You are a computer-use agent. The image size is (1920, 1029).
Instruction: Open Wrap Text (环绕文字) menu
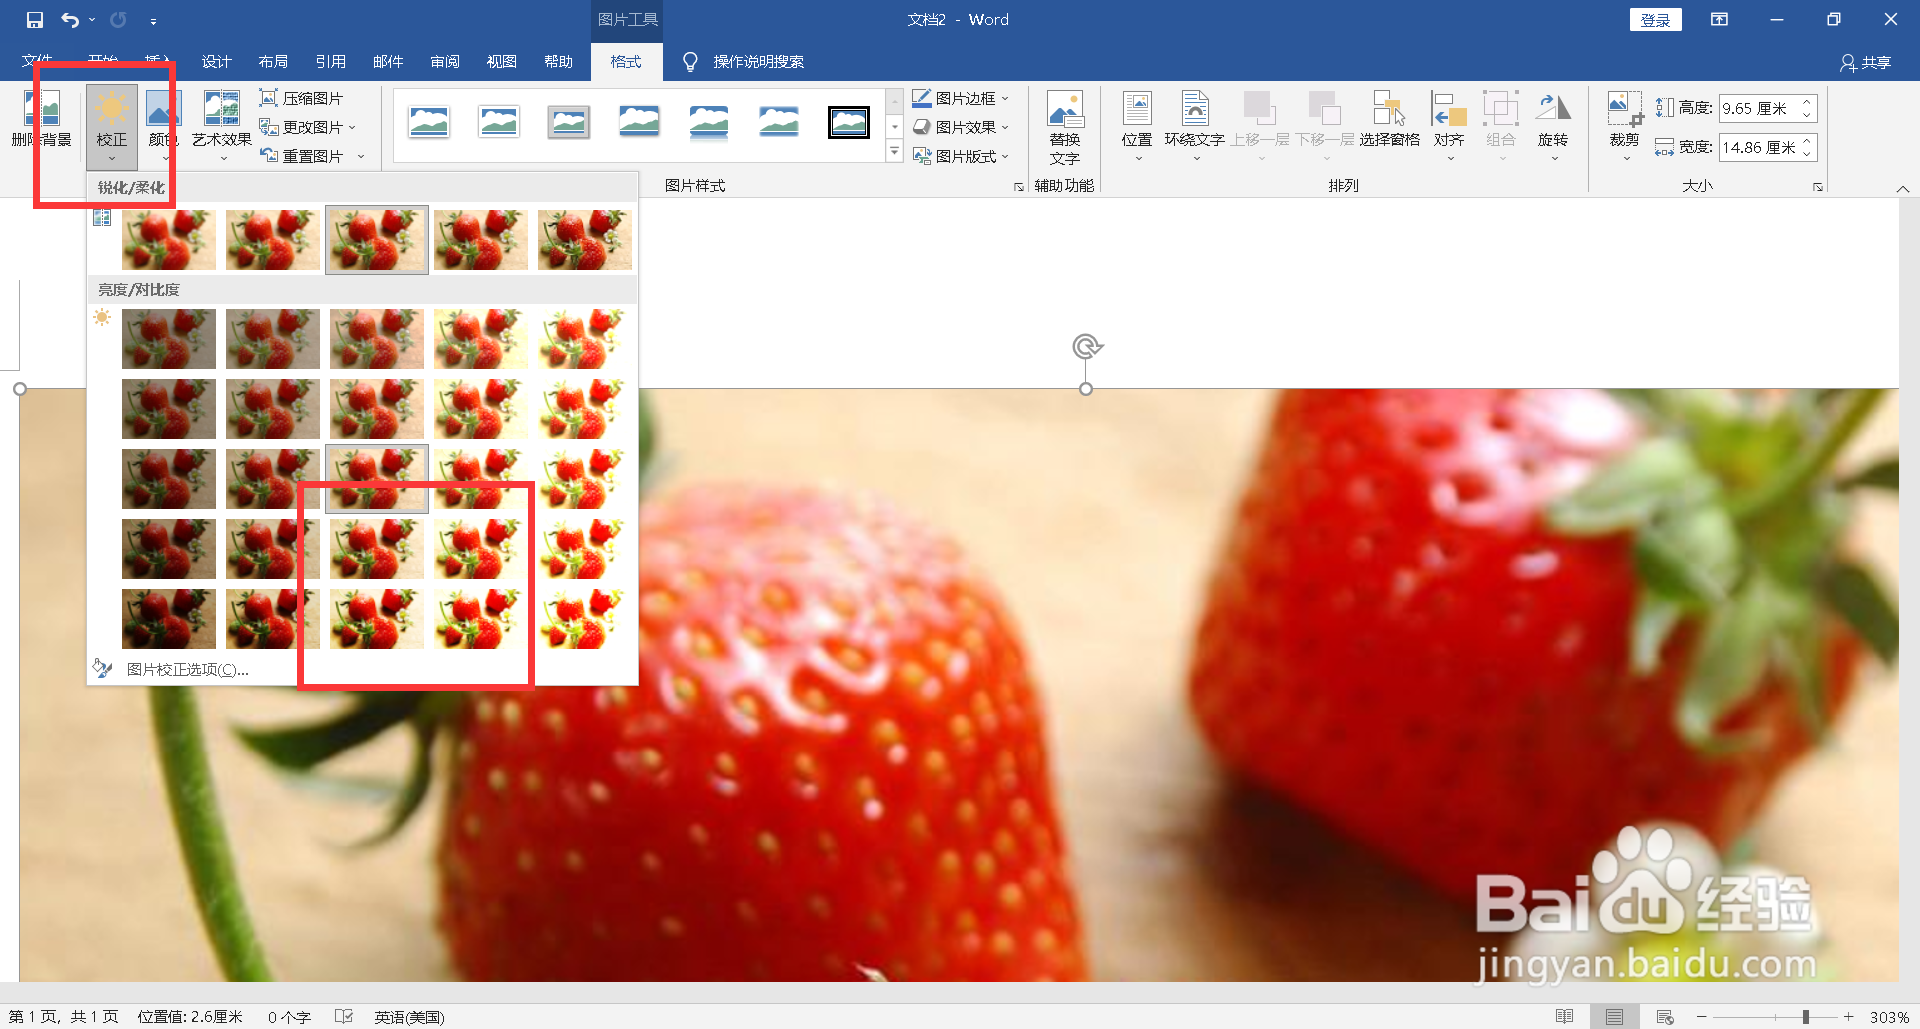[x=1194, y=126]
